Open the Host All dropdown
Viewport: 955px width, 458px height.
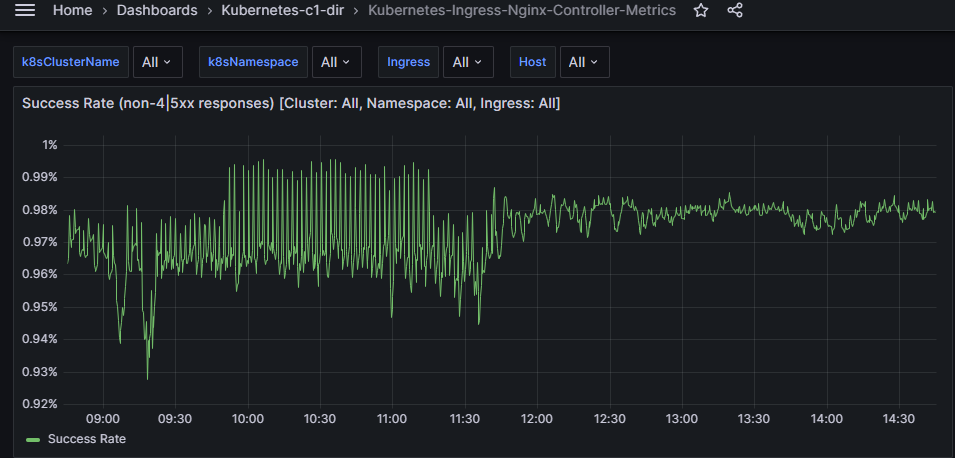[x=584, y=62]
